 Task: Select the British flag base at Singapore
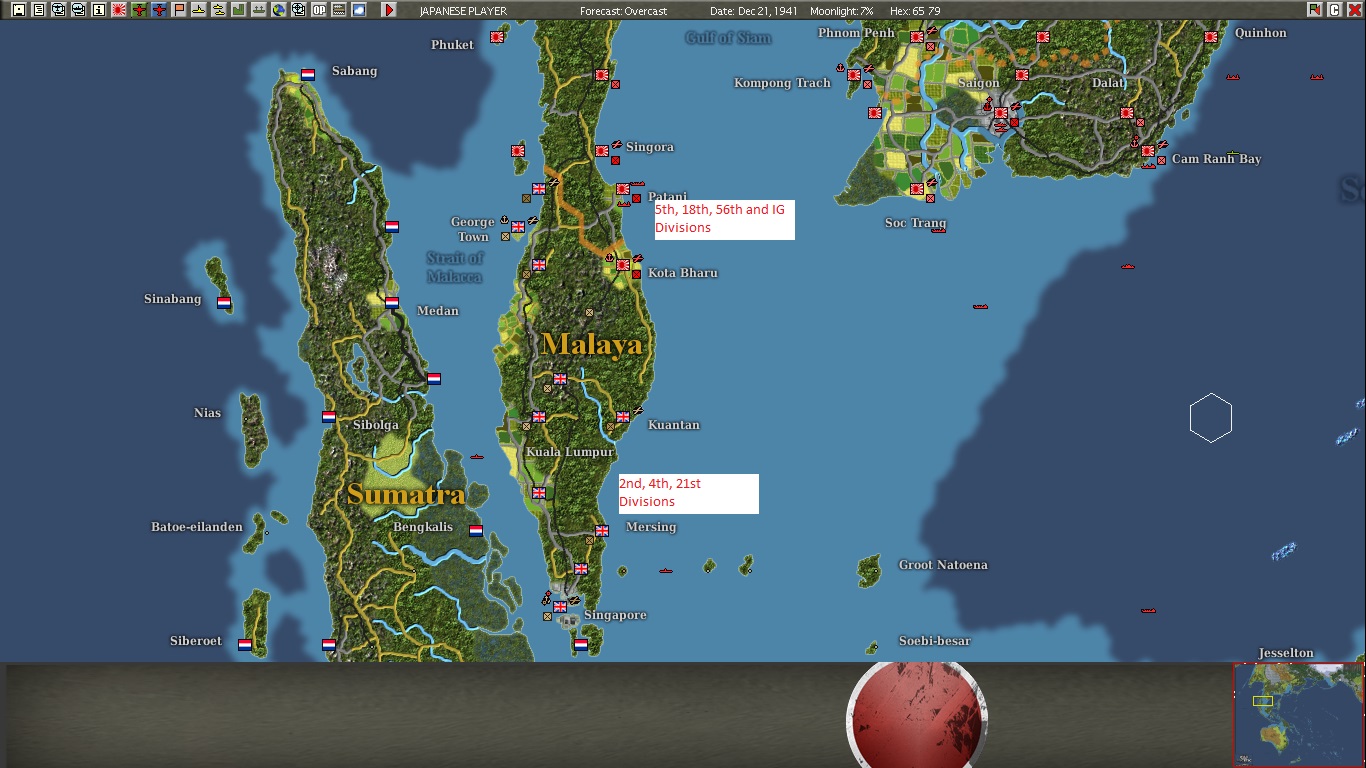(560, 606)
